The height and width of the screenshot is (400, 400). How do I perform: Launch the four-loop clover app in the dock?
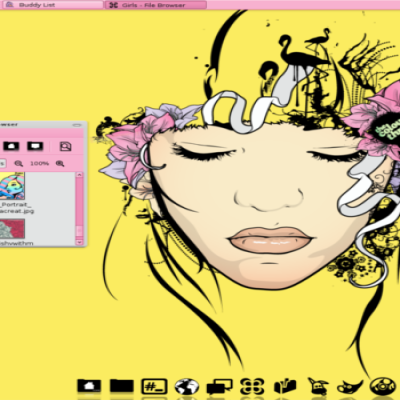[x=252, y=387]
